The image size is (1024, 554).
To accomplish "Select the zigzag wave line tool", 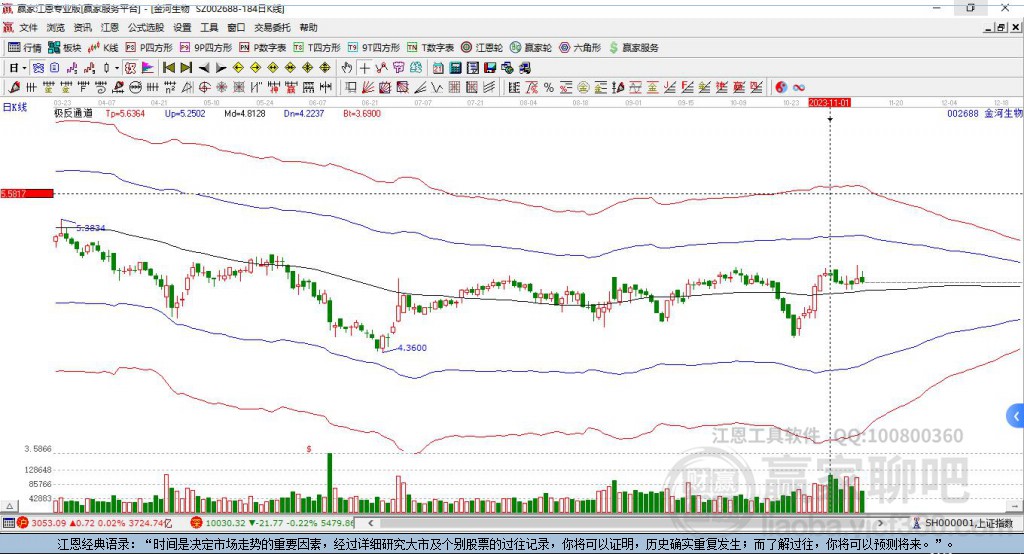I will click(437, 88).
